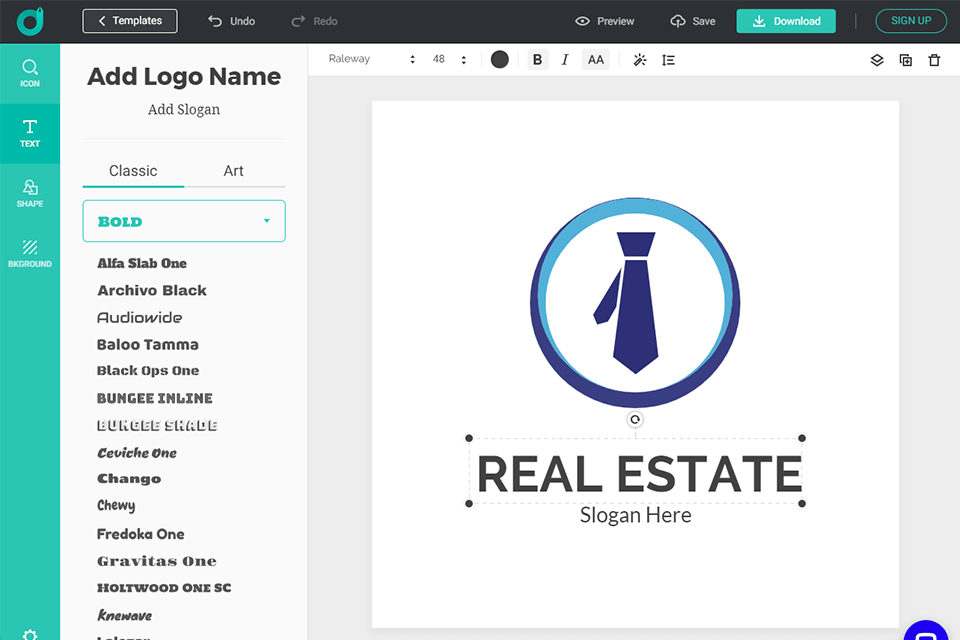Click the app logo in top-left corner

pos(30,21)
